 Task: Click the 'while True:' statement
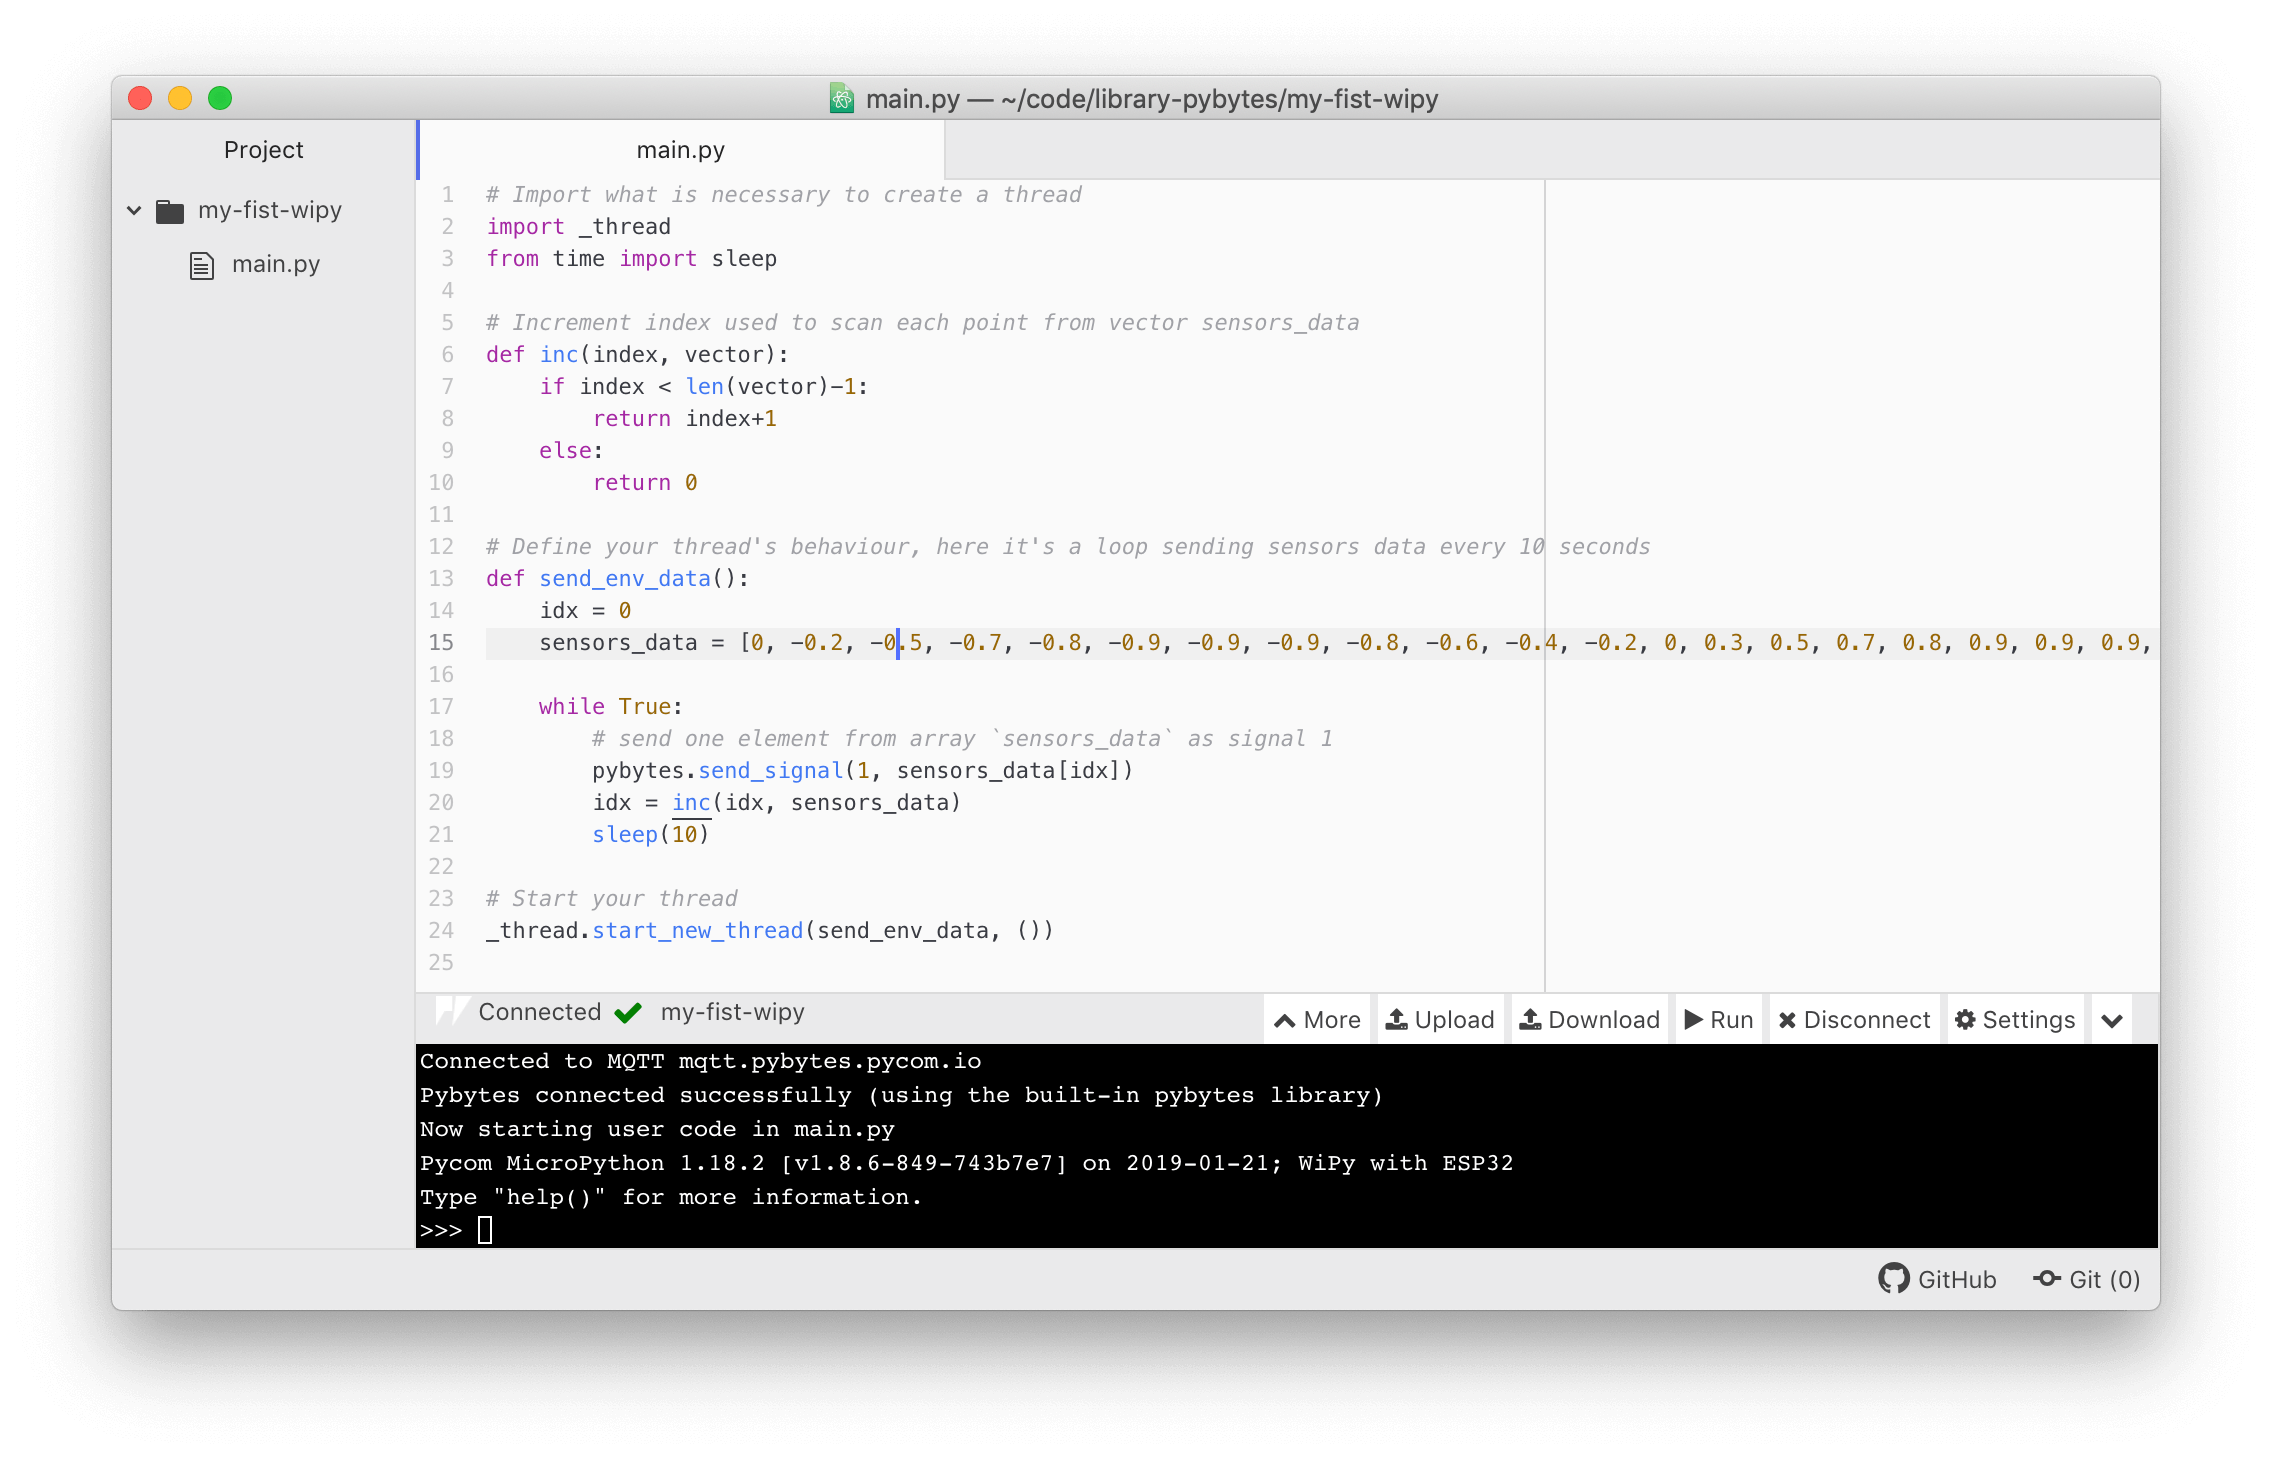[x=611, y=706]
